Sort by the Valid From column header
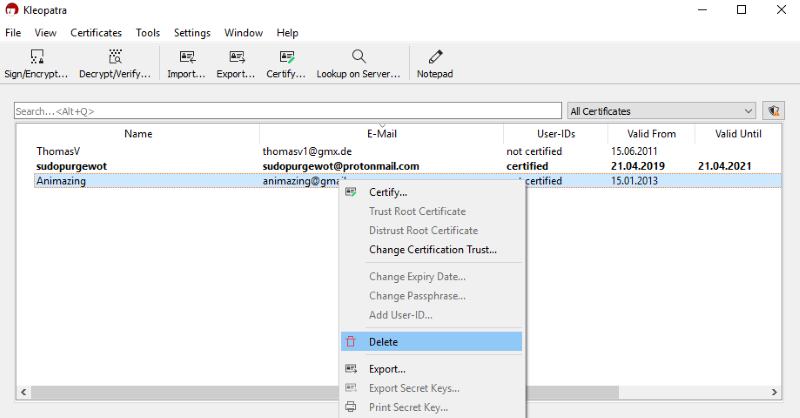800x418 pixels. tap(652, 134)
